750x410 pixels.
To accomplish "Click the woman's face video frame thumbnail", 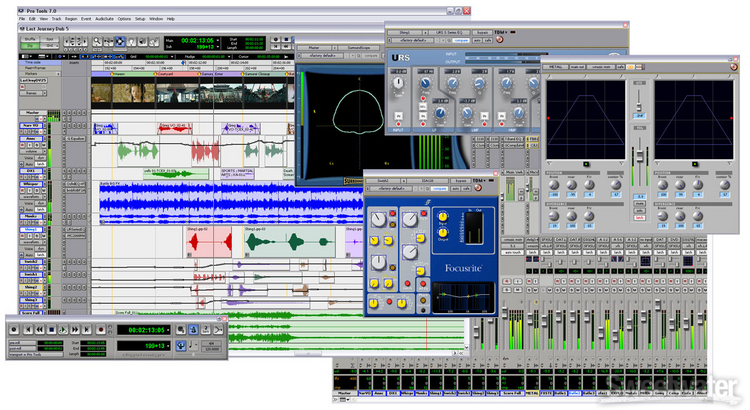I will tap(133, 93).
